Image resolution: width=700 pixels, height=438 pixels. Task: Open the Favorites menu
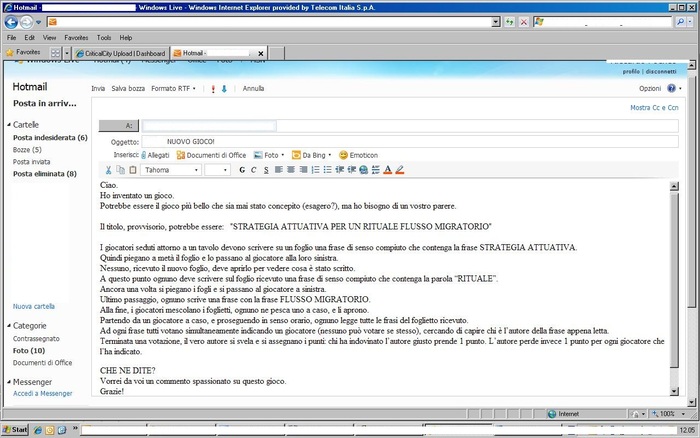[x=76, y=38]
